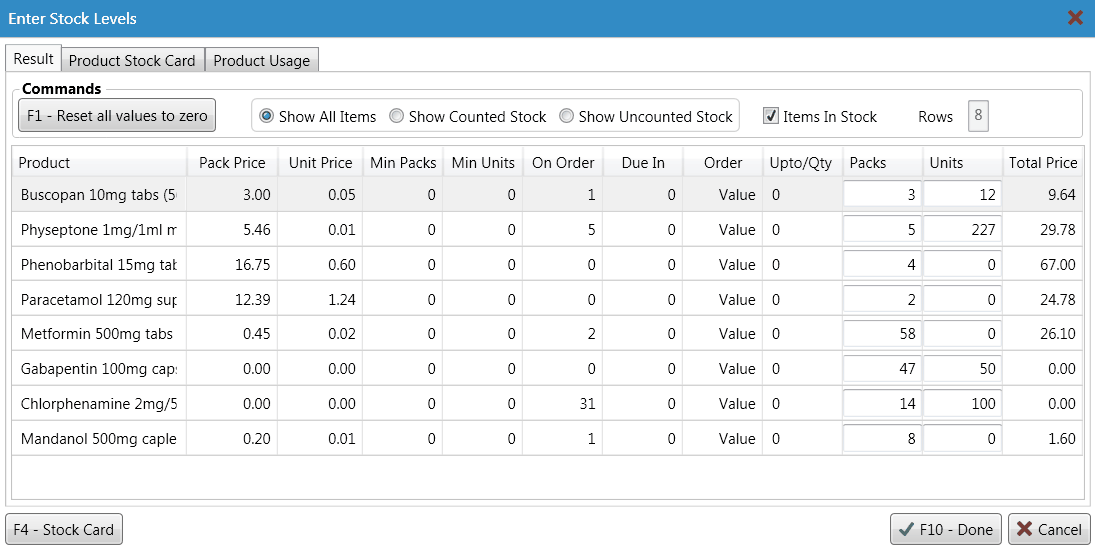Edit the Units field for Phenobarbital 15mg
The width and height of the screenshot is (1095, 551).
click(962, 264)
